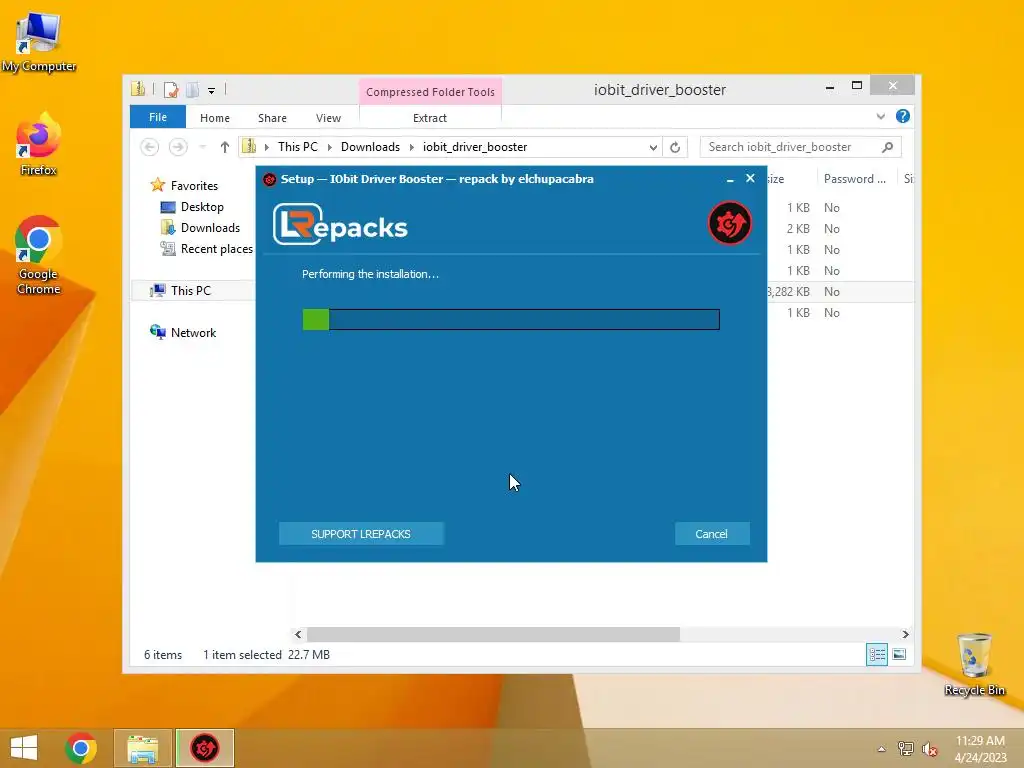1024x768 pixels.
Task: Click the SUPPORT LREPACKS button
Action: pyautogui.click(x=361, y=534)
